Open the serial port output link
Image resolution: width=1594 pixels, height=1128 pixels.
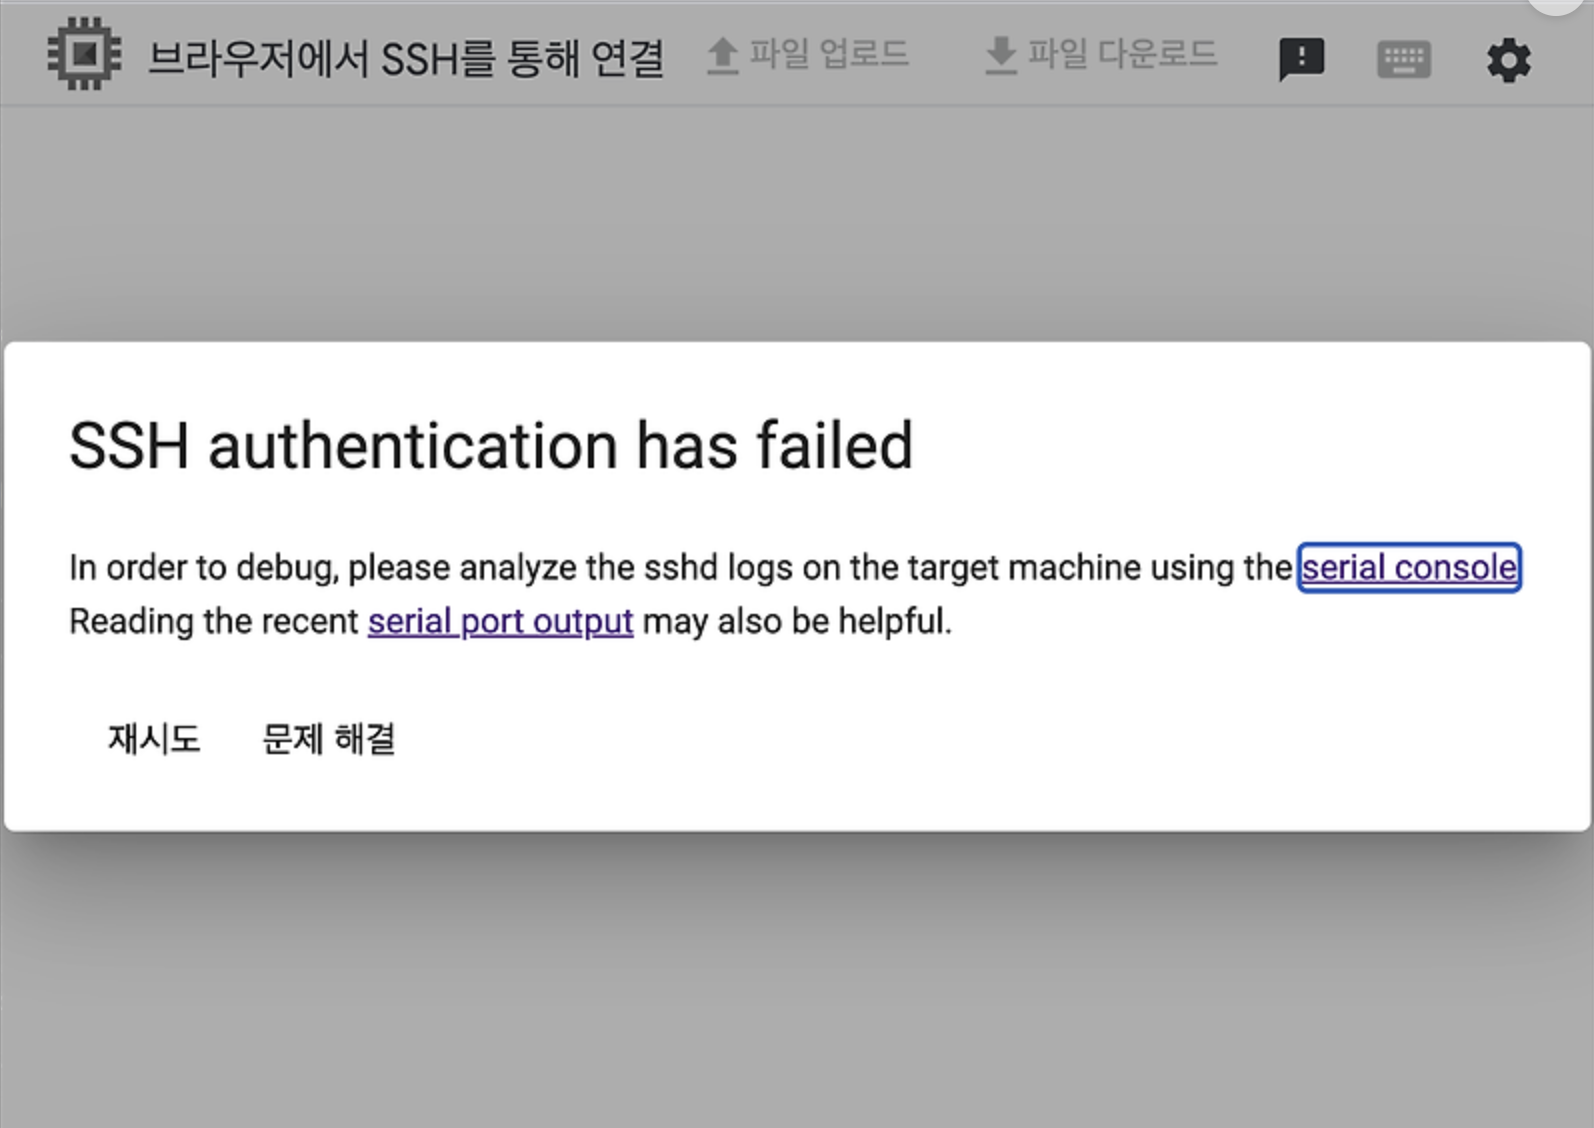click(x=500, y=621)
